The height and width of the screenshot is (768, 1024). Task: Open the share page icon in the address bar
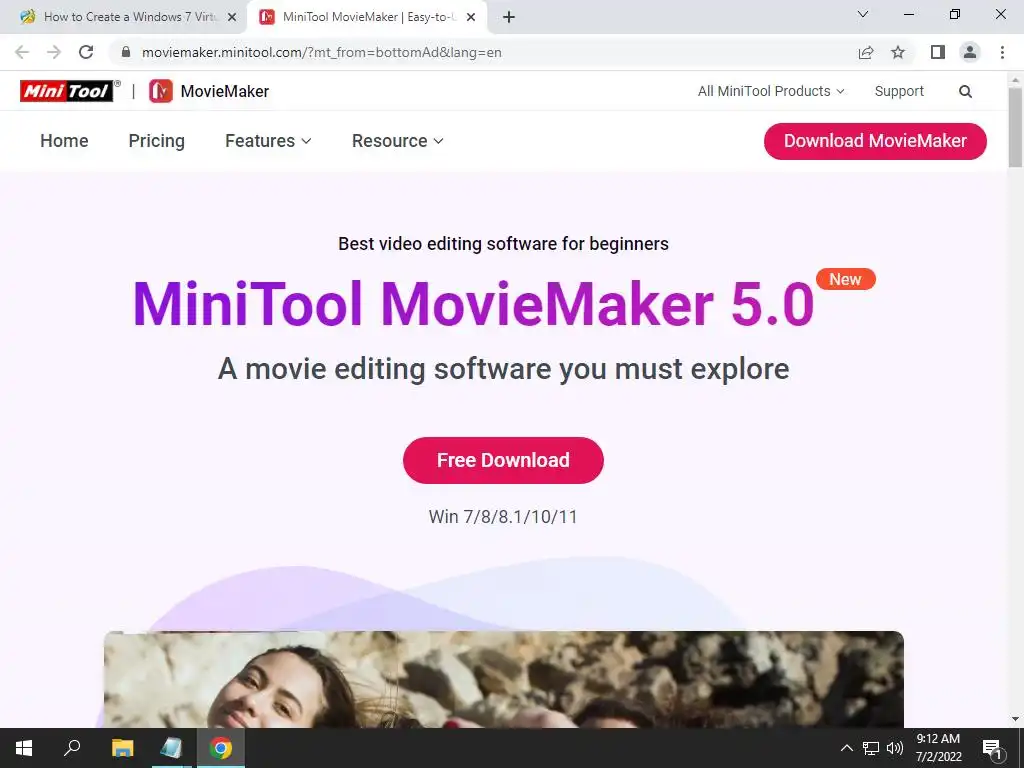pos(866,52)
